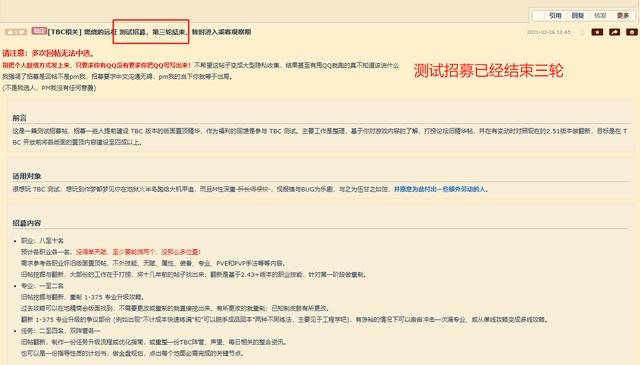Viewport: 640px width, 365px height.
Task: Click the rightmost dark round-symbol icon
Action: (x=632, y=32)
